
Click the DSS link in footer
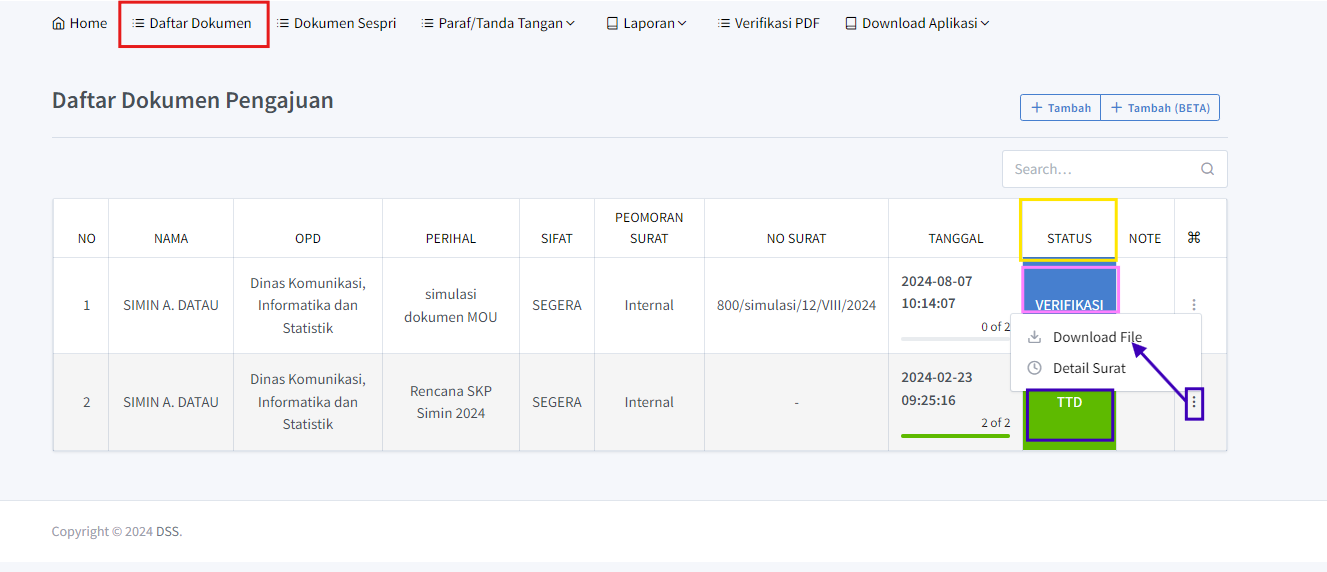point(167,531)
